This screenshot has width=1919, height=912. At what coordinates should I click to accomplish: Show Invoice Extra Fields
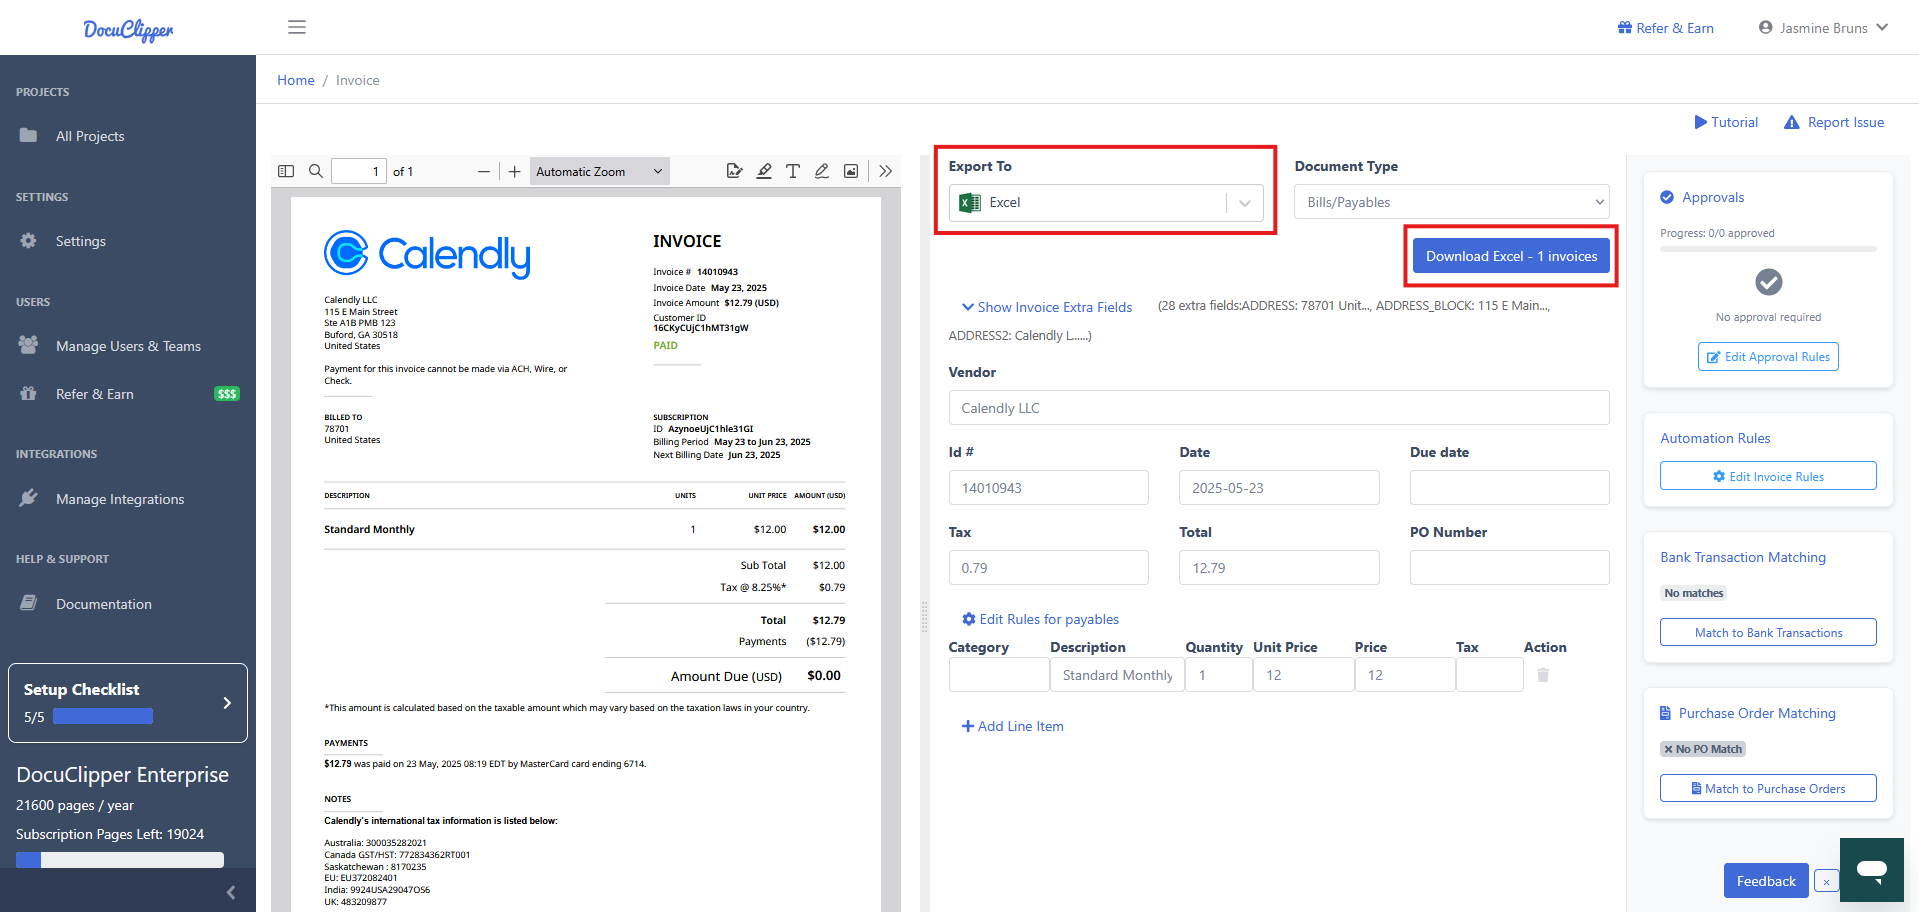point(1046,307)
